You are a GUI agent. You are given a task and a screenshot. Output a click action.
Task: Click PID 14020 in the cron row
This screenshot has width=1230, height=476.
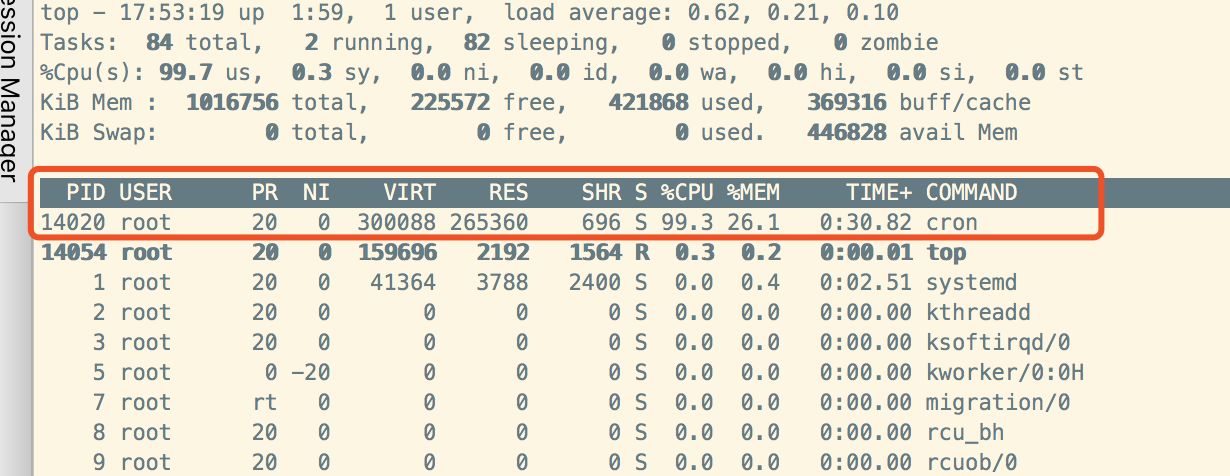coord(73,222)
